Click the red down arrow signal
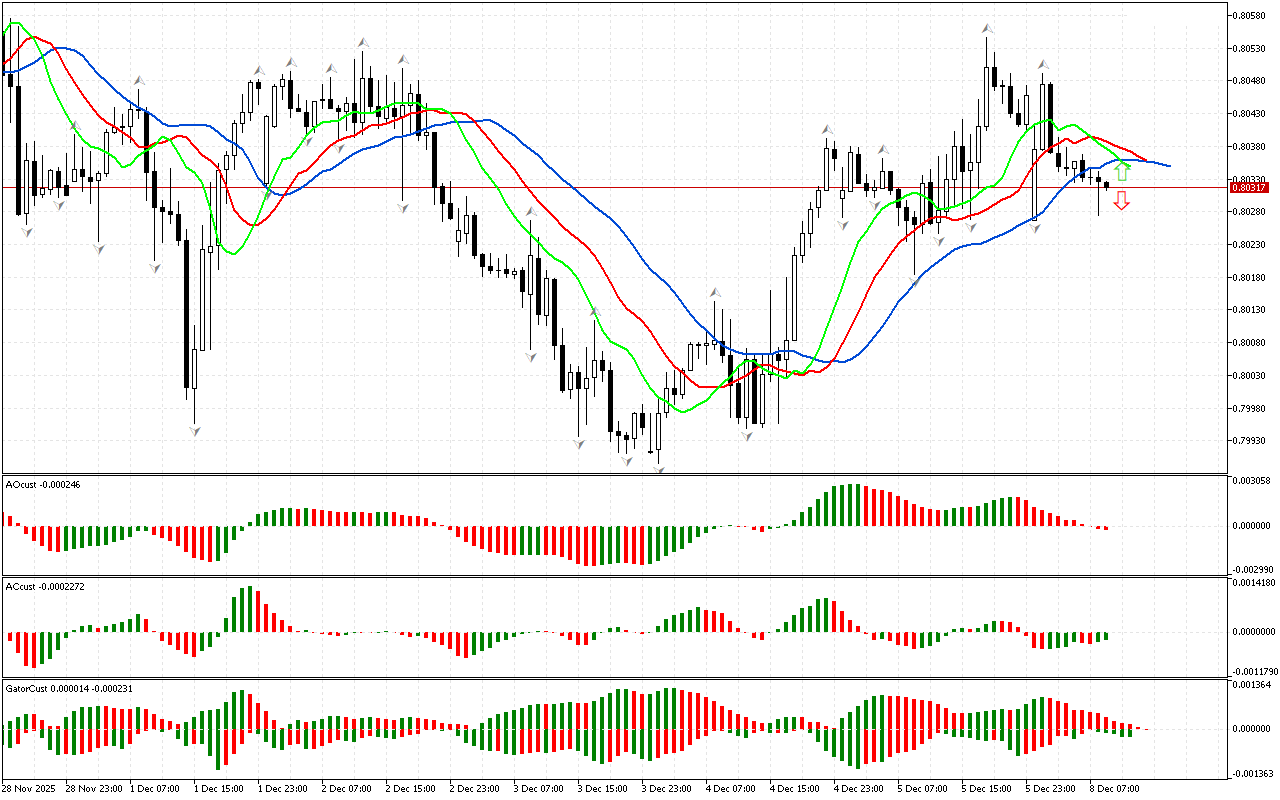Screen dimensions: 1280x800 [x=1122, y=201]
